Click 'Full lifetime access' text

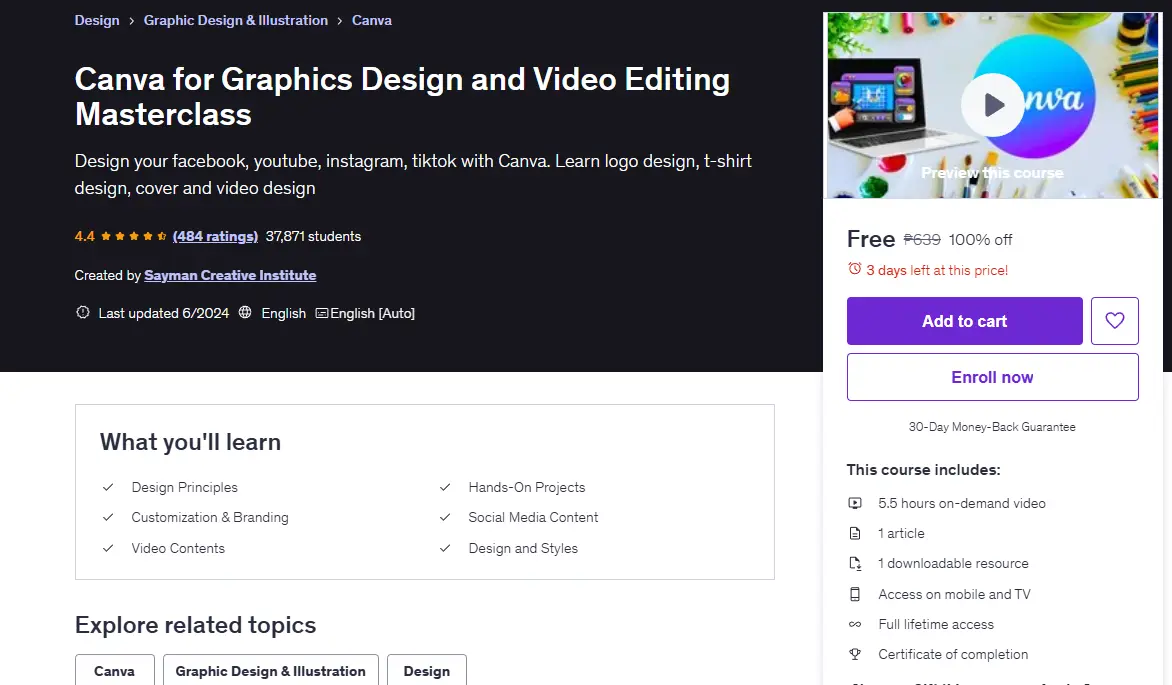[936, 624]
